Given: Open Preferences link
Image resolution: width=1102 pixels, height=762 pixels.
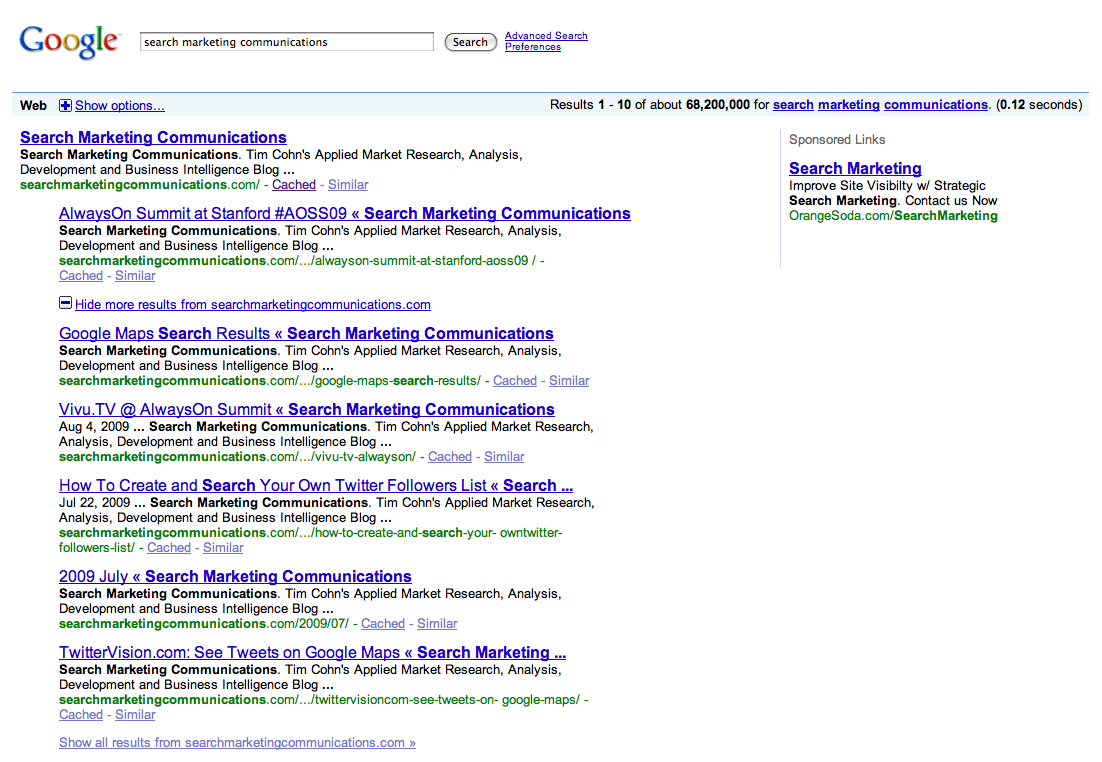Looking at the screenshot, I should [532, 47].
